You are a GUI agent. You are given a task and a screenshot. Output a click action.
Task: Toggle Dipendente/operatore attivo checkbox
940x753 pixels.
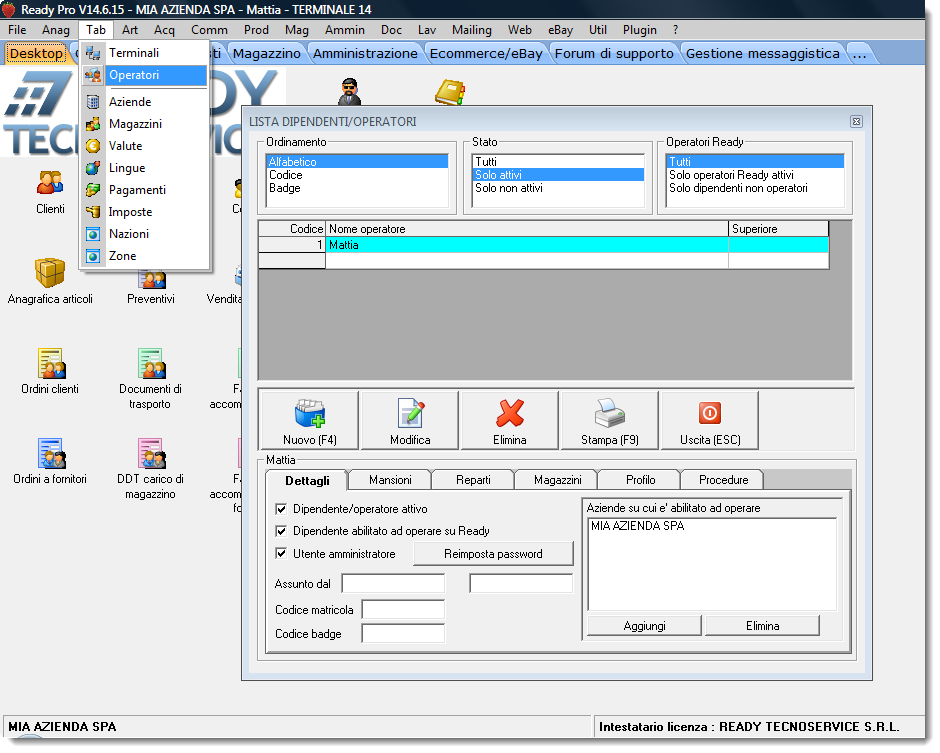[x=281, y=509]
